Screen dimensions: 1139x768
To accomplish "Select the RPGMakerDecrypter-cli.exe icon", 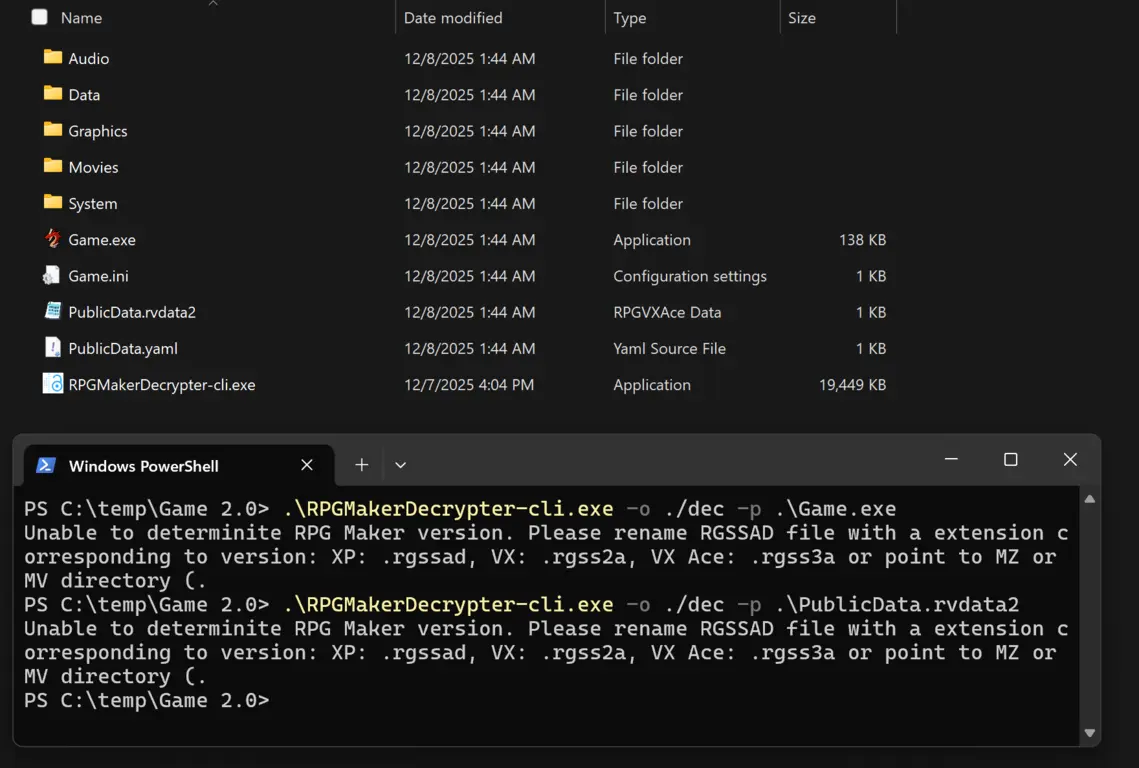I will [53, 384].
